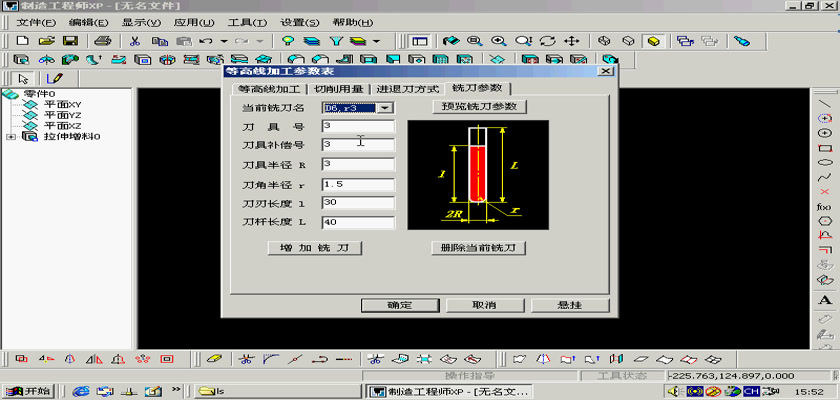Image resolution: width=840 pixels, height=400 pixels.
Task: Select 平面XY in the feature tree
Action: coord(62,104)
